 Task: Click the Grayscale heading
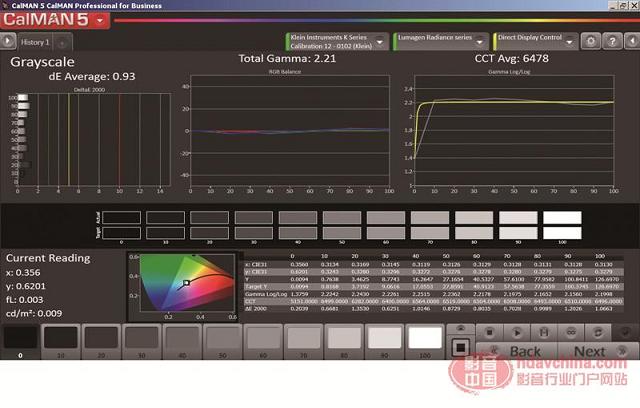(42, 62)
